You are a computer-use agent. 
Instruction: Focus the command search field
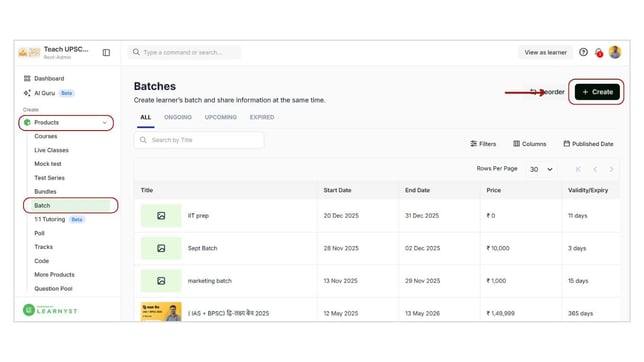pyautogui.click(x=184, y=53)
